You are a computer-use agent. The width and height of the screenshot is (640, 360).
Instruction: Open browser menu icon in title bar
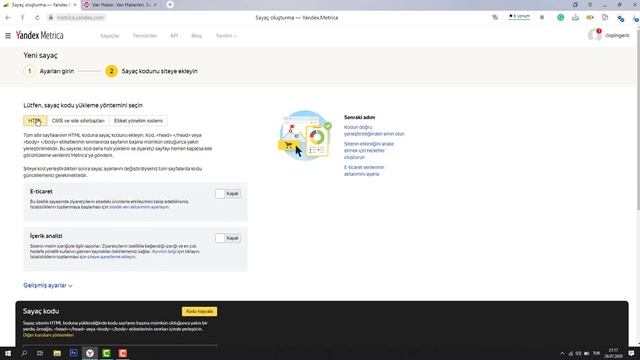(590, 4)
